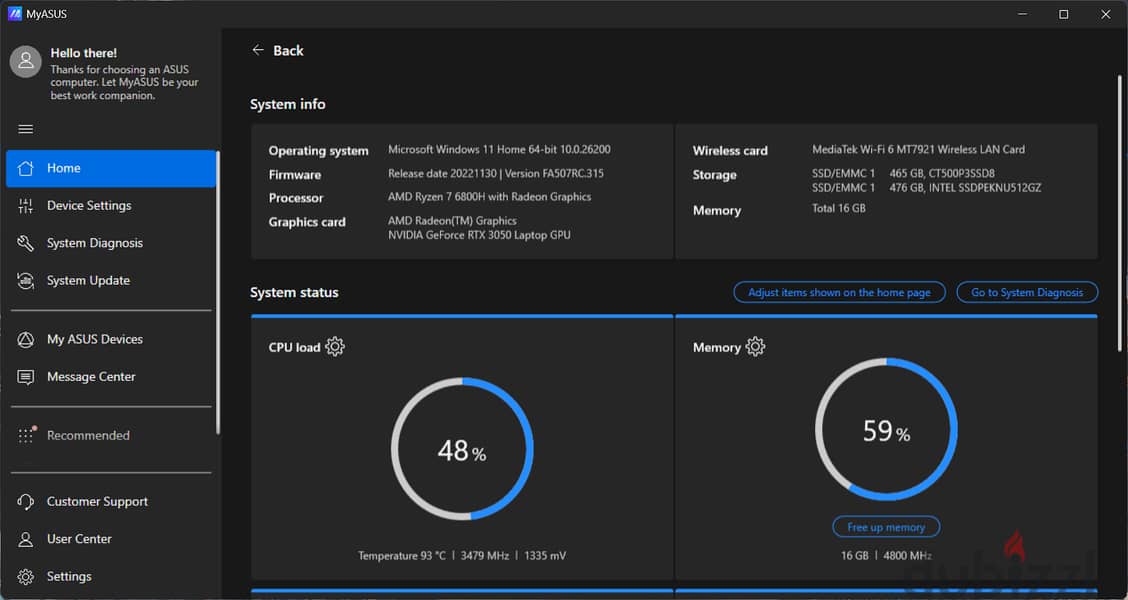Click the AMD Ryzen 7 6800H processor text
This screenshot has height=600, width=1128.
pos(489,197)
